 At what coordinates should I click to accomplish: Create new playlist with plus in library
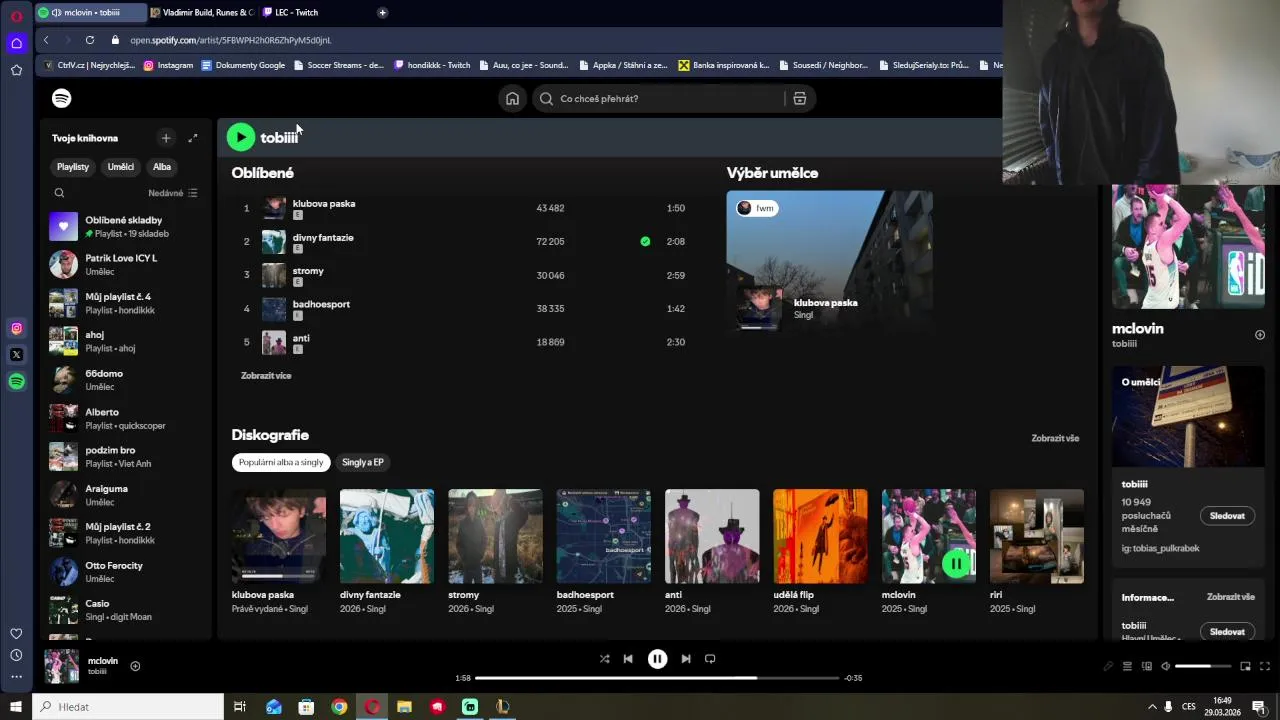tap(166, 138)
